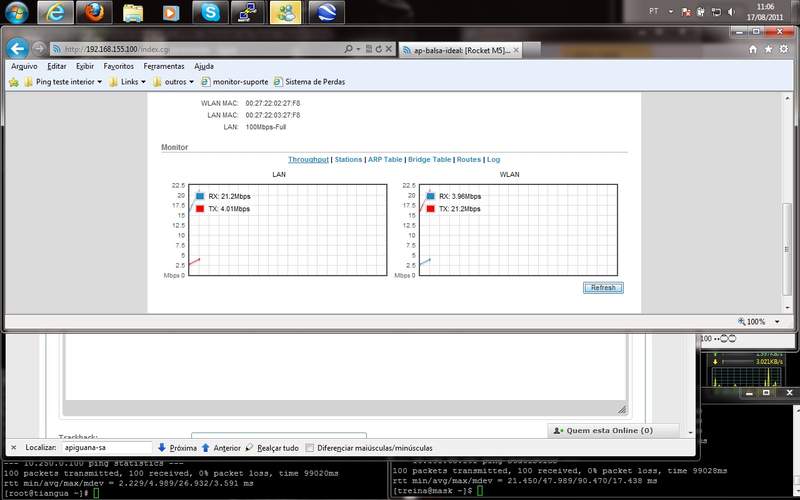This screenshot has width=800, height=500.
Task: Click the Windows Start orb
Action: 17,12
